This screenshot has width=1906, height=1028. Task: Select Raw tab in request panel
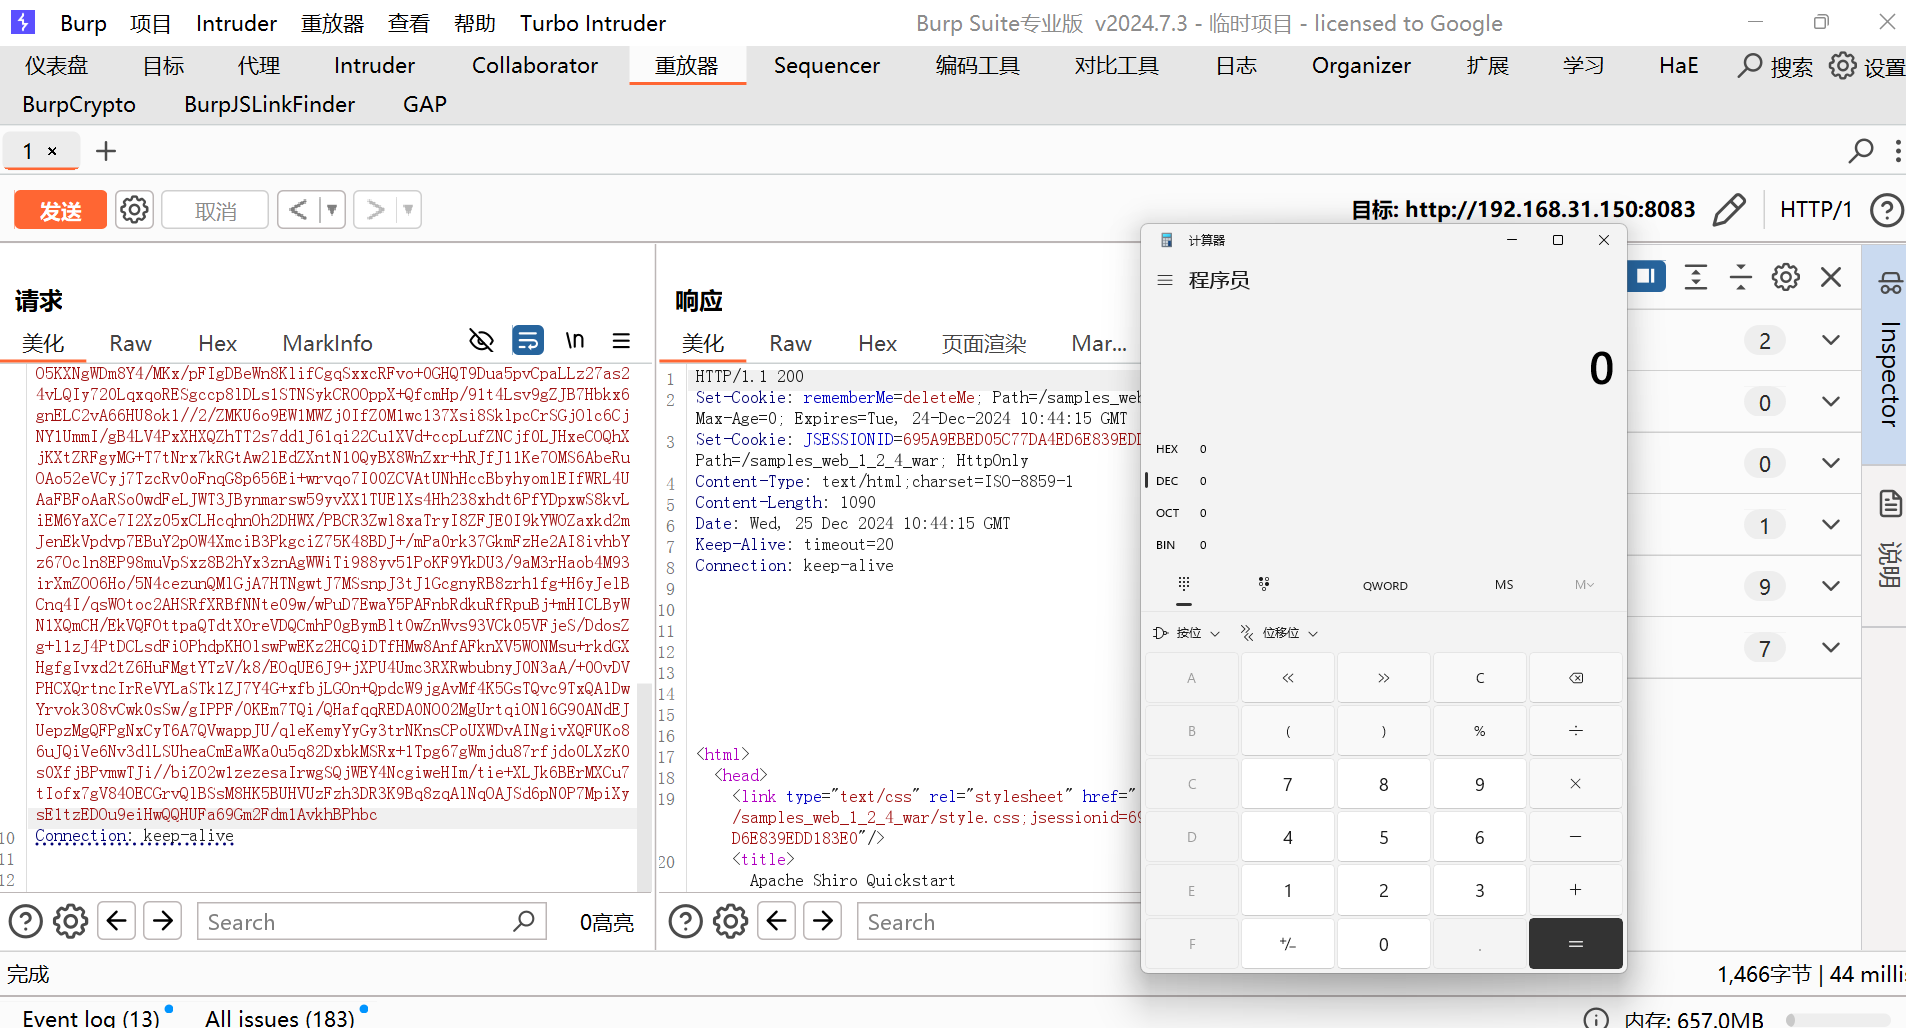(130, 343)
